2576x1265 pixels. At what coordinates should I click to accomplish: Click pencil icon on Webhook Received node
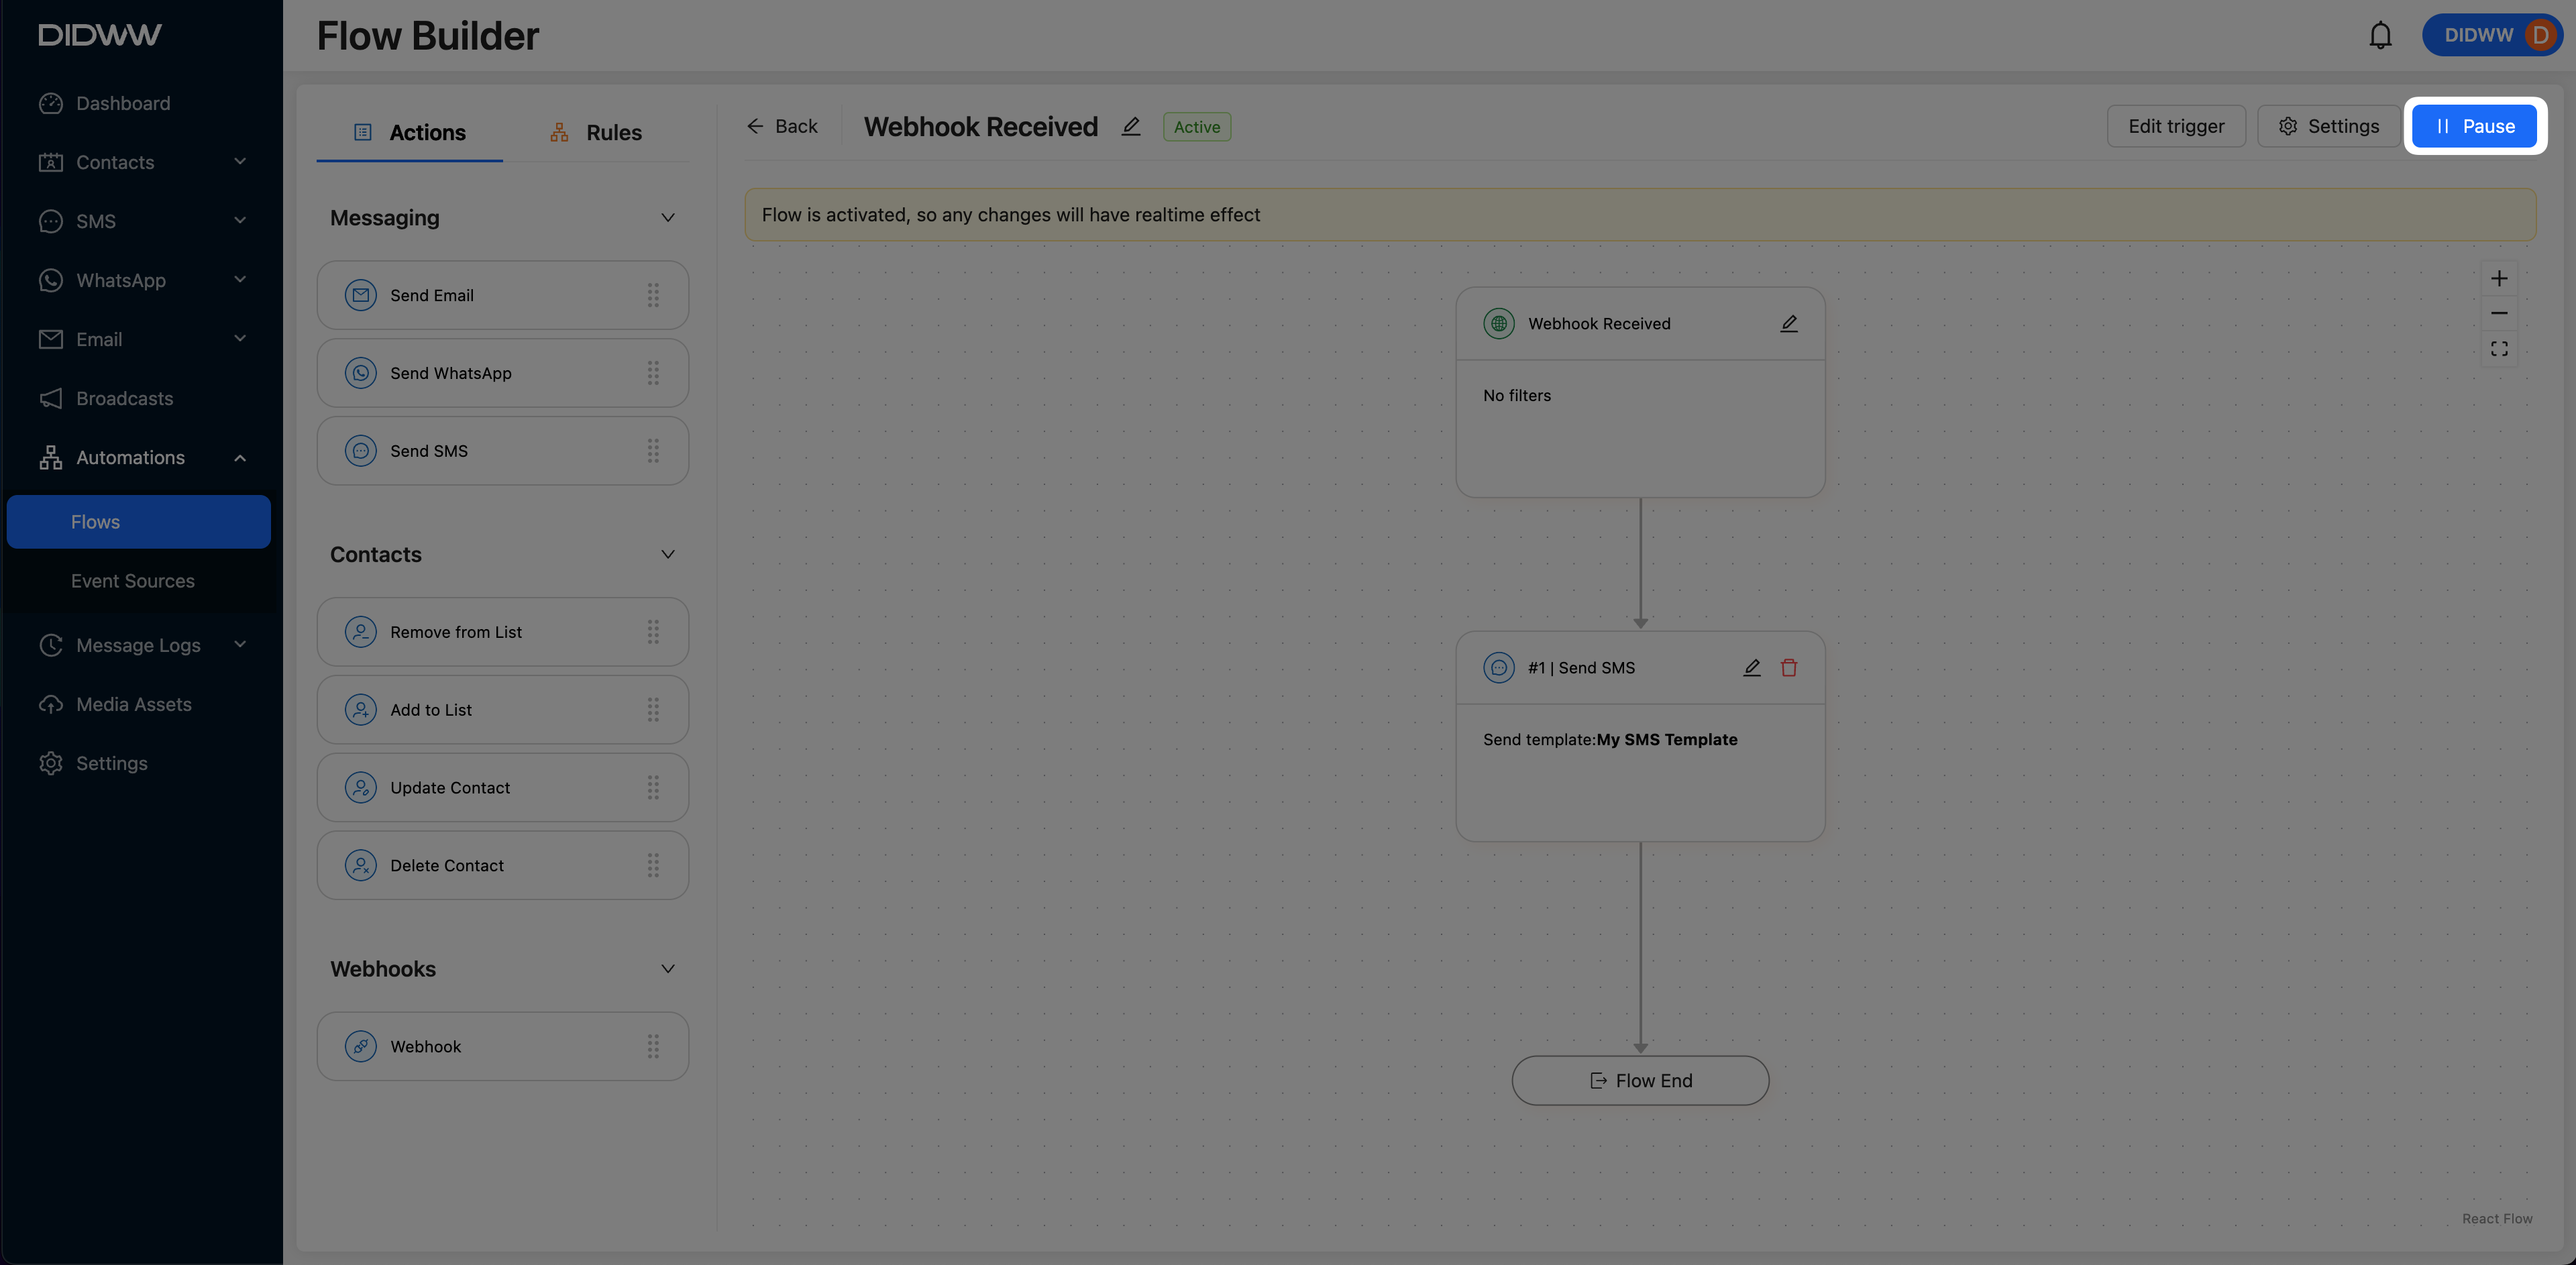point(1789,324)
